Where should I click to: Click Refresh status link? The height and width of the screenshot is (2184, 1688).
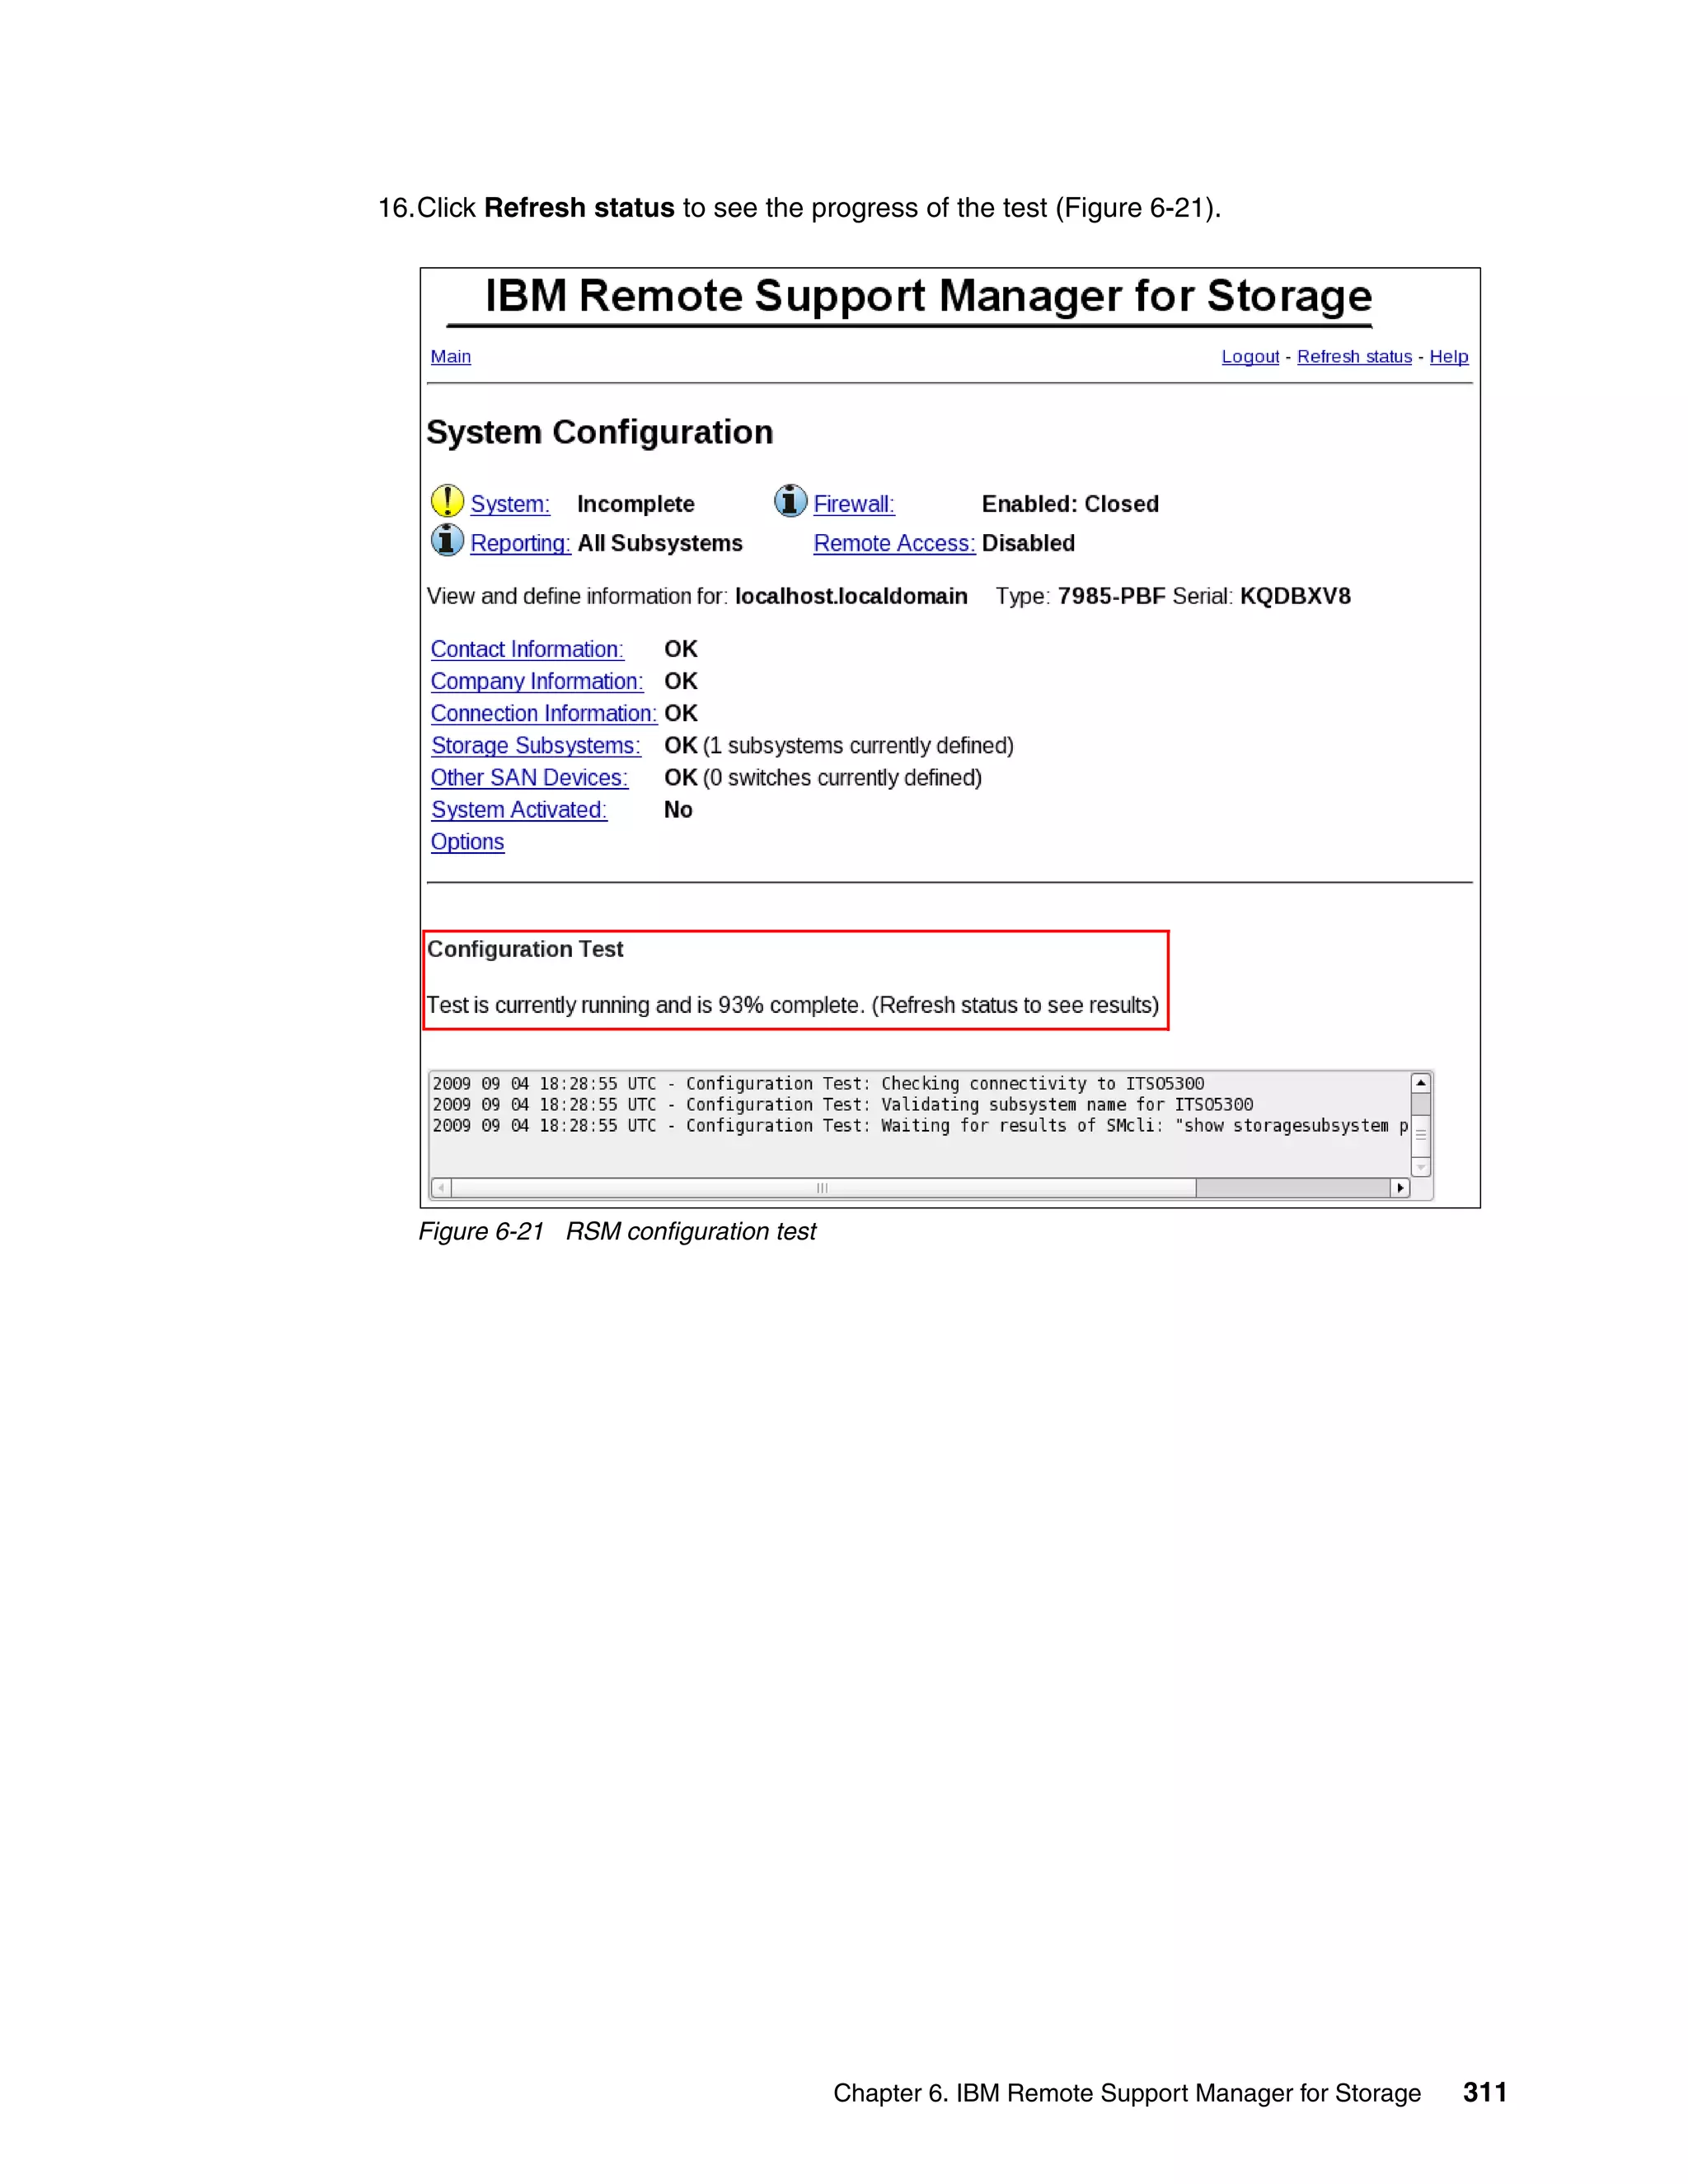pos(1354,357)
